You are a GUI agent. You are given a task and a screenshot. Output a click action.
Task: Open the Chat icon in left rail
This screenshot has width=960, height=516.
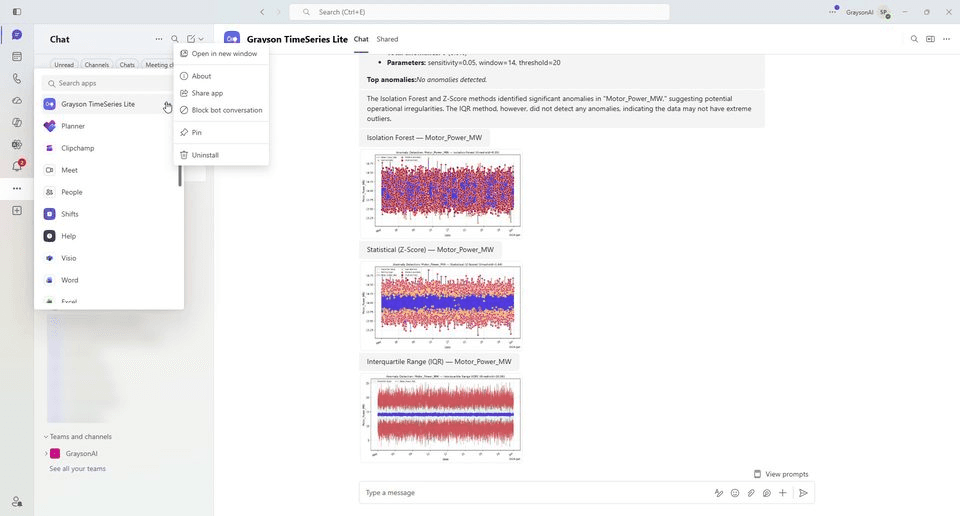click(17, 35)
